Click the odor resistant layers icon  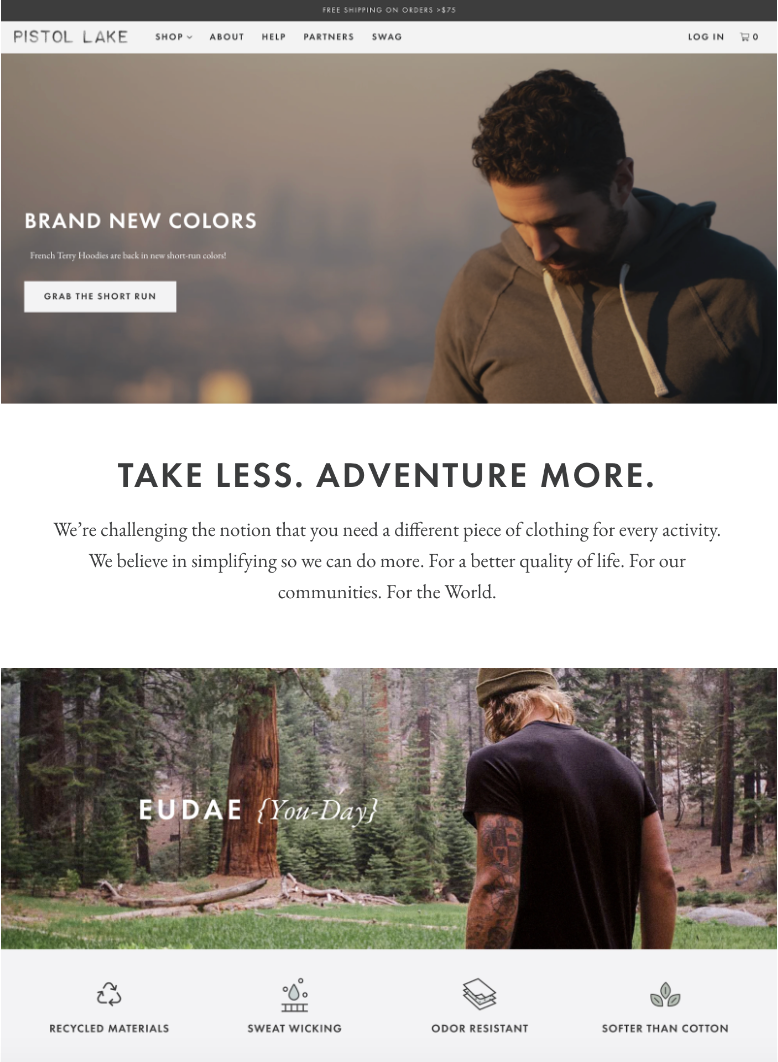[479, 994]
